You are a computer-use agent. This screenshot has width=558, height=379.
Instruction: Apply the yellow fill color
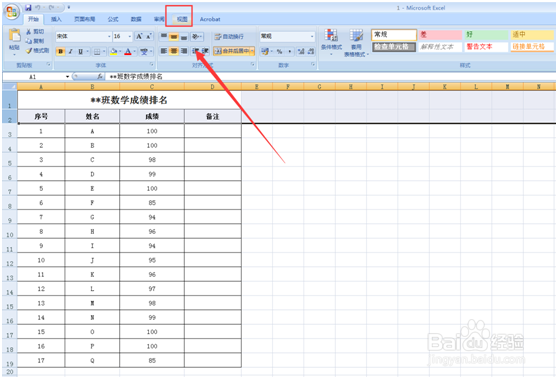114,52
